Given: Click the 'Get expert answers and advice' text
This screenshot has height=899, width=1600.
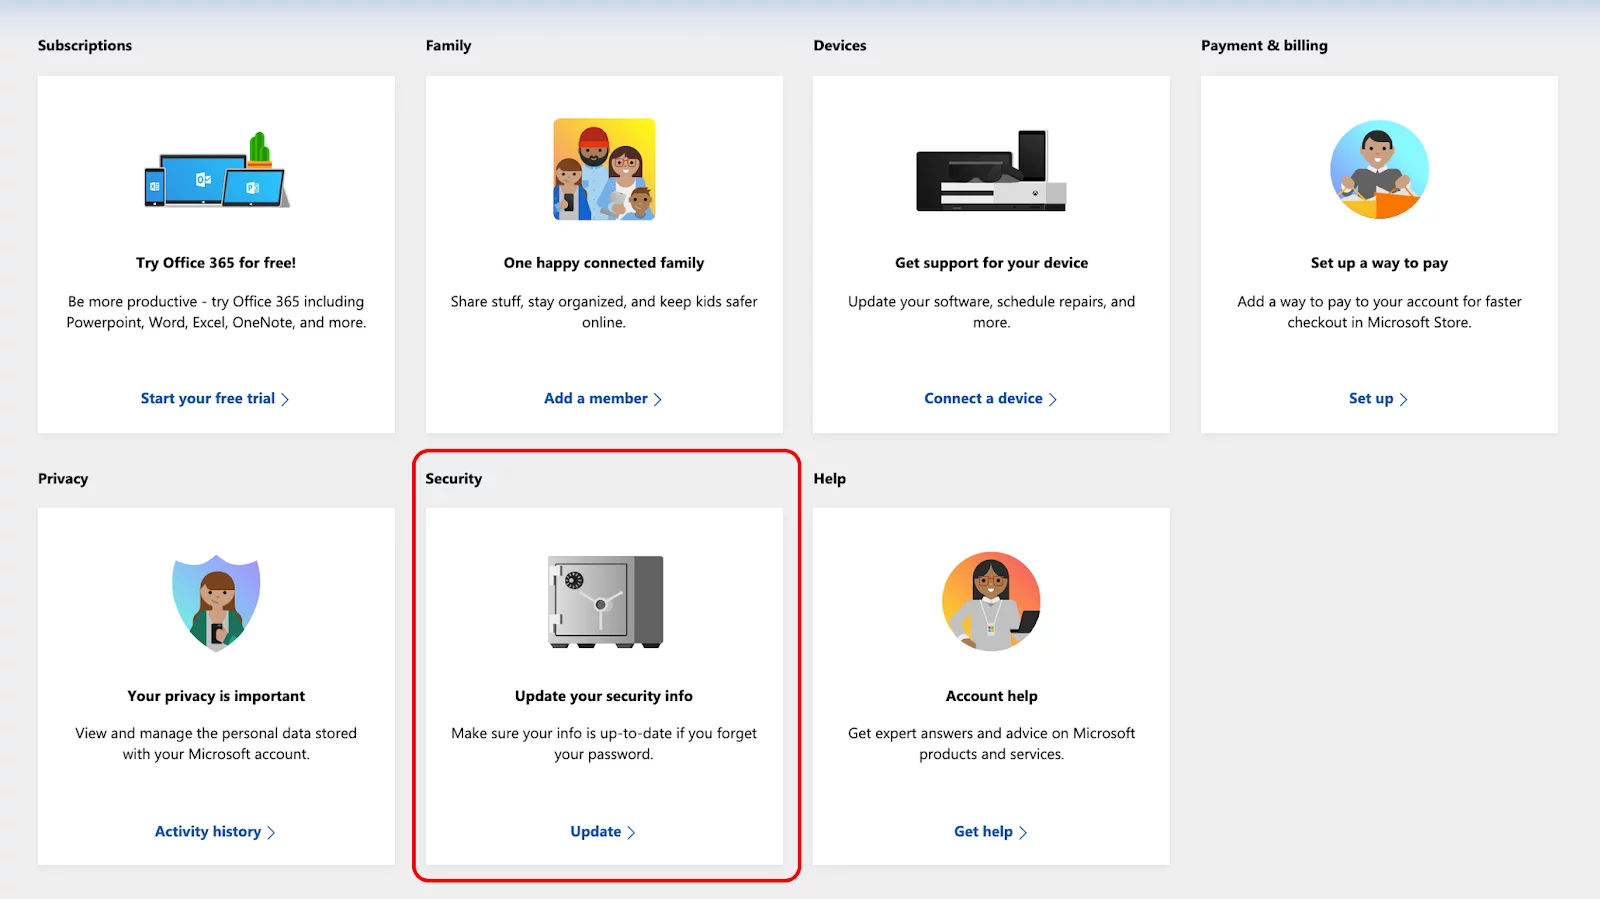Looking at the screenshot, I should (991, 744).
